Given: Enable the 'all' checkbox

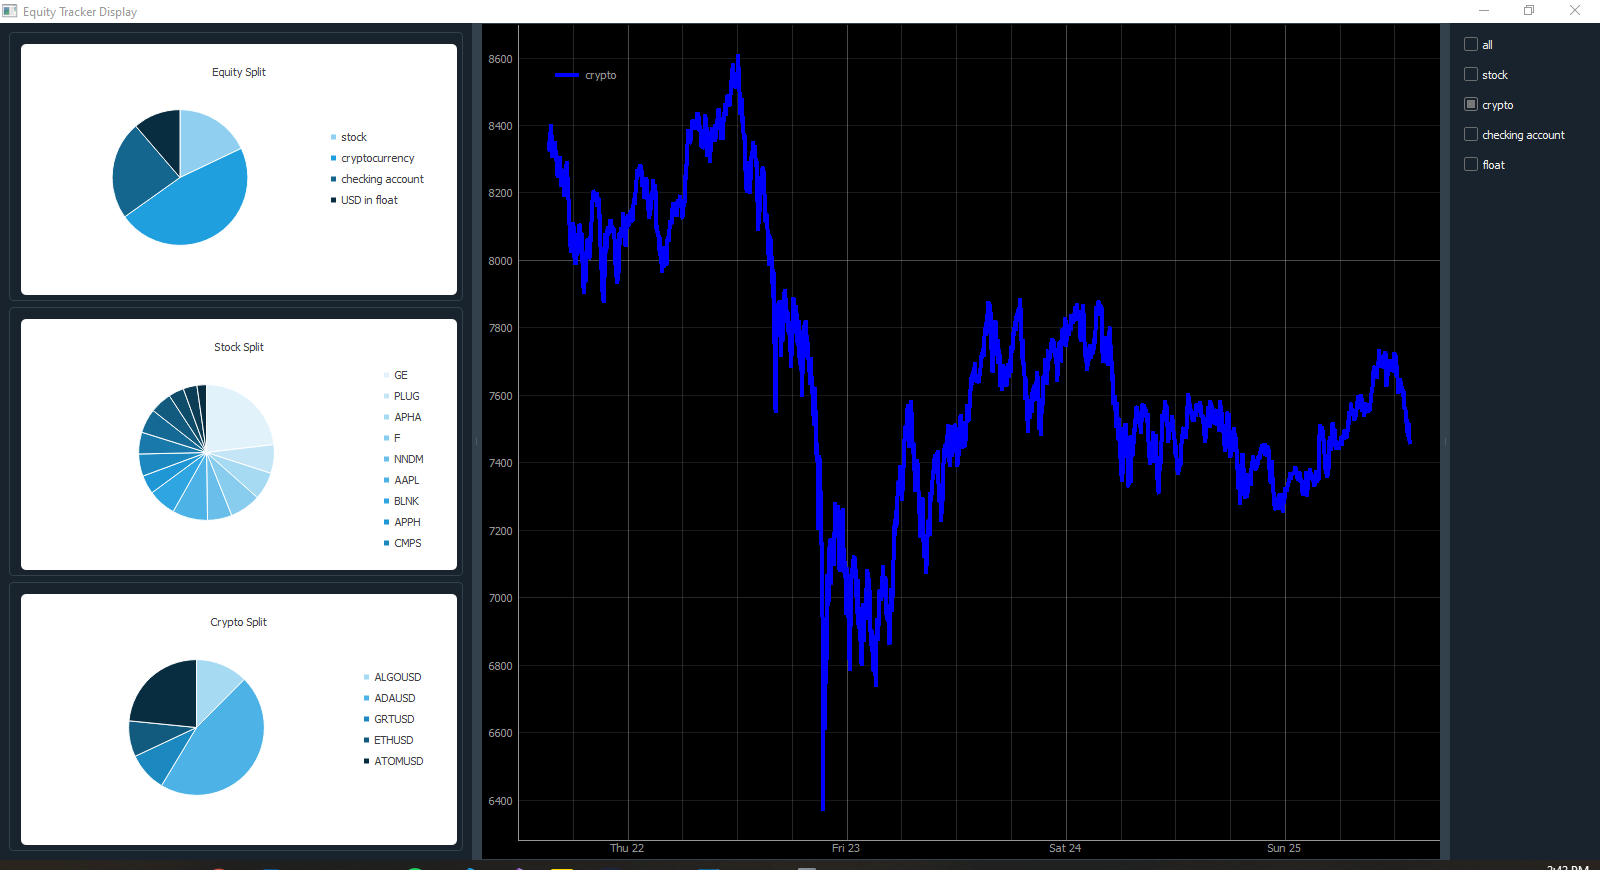Looking at the screenshot, I should [1471, 44].
